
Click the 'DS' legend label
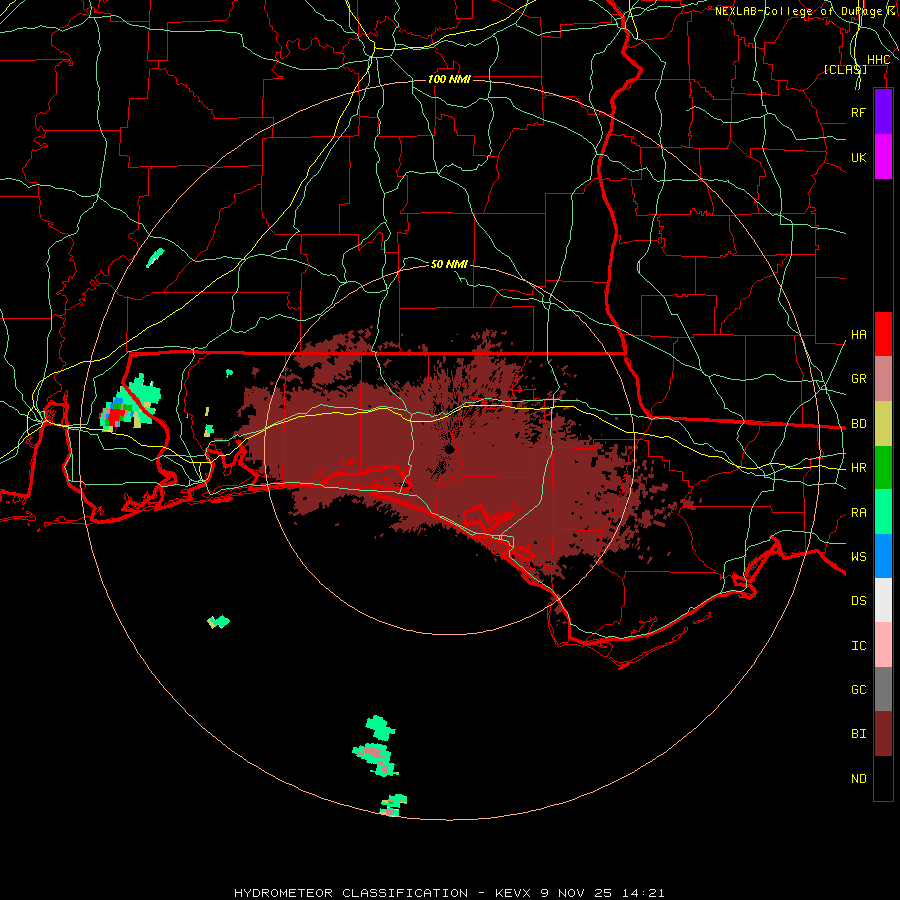(858, 601)
